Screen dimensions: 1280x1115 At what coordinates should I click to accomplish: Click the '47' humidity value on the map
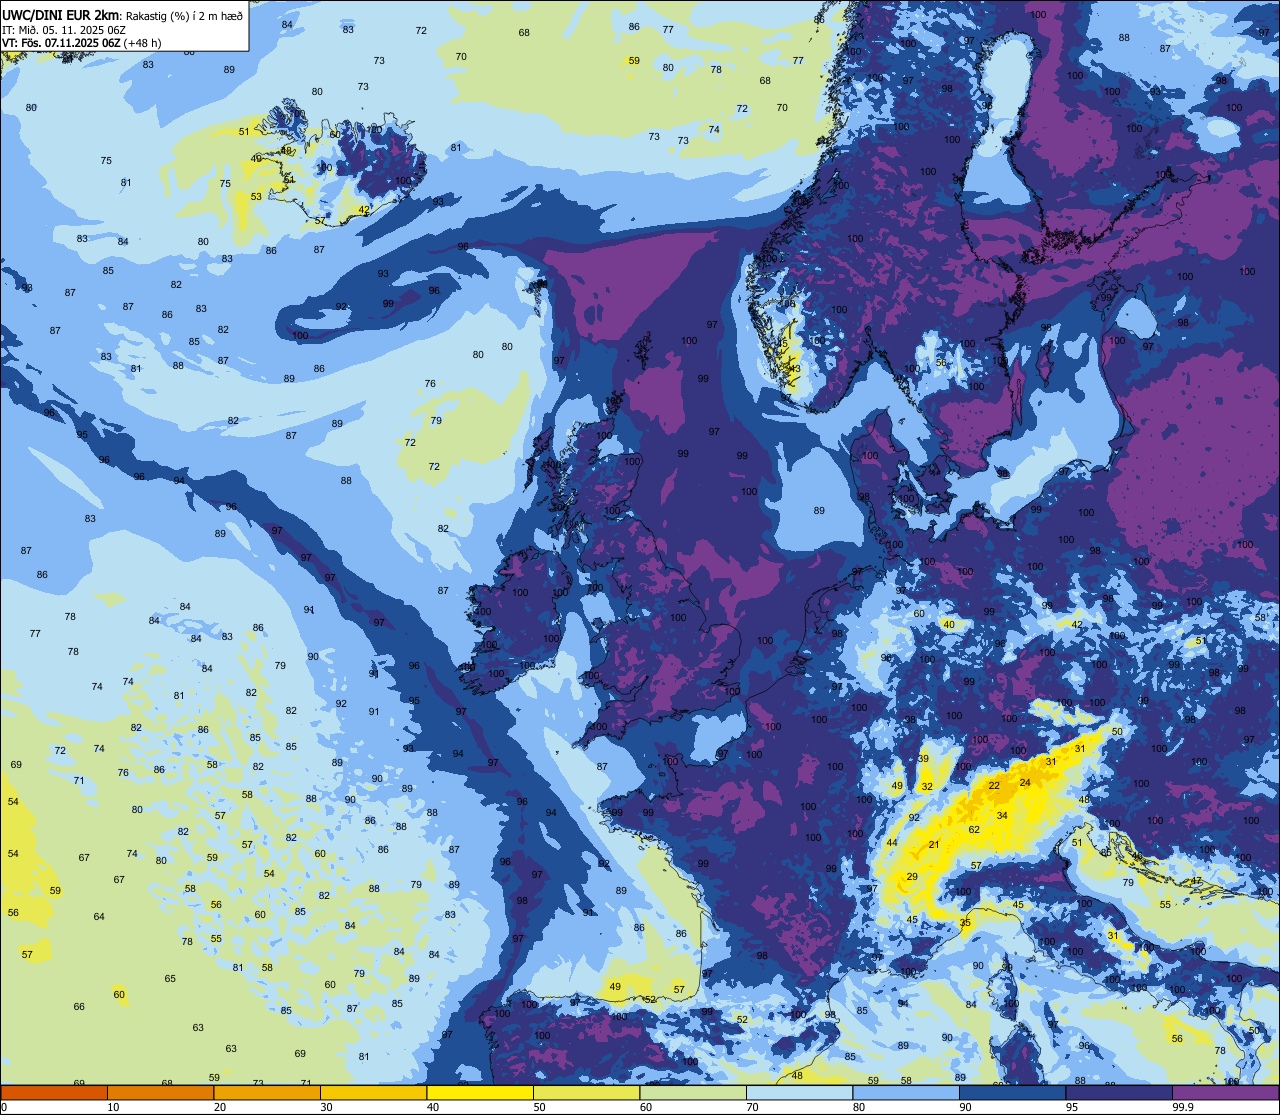point(1196,881)
